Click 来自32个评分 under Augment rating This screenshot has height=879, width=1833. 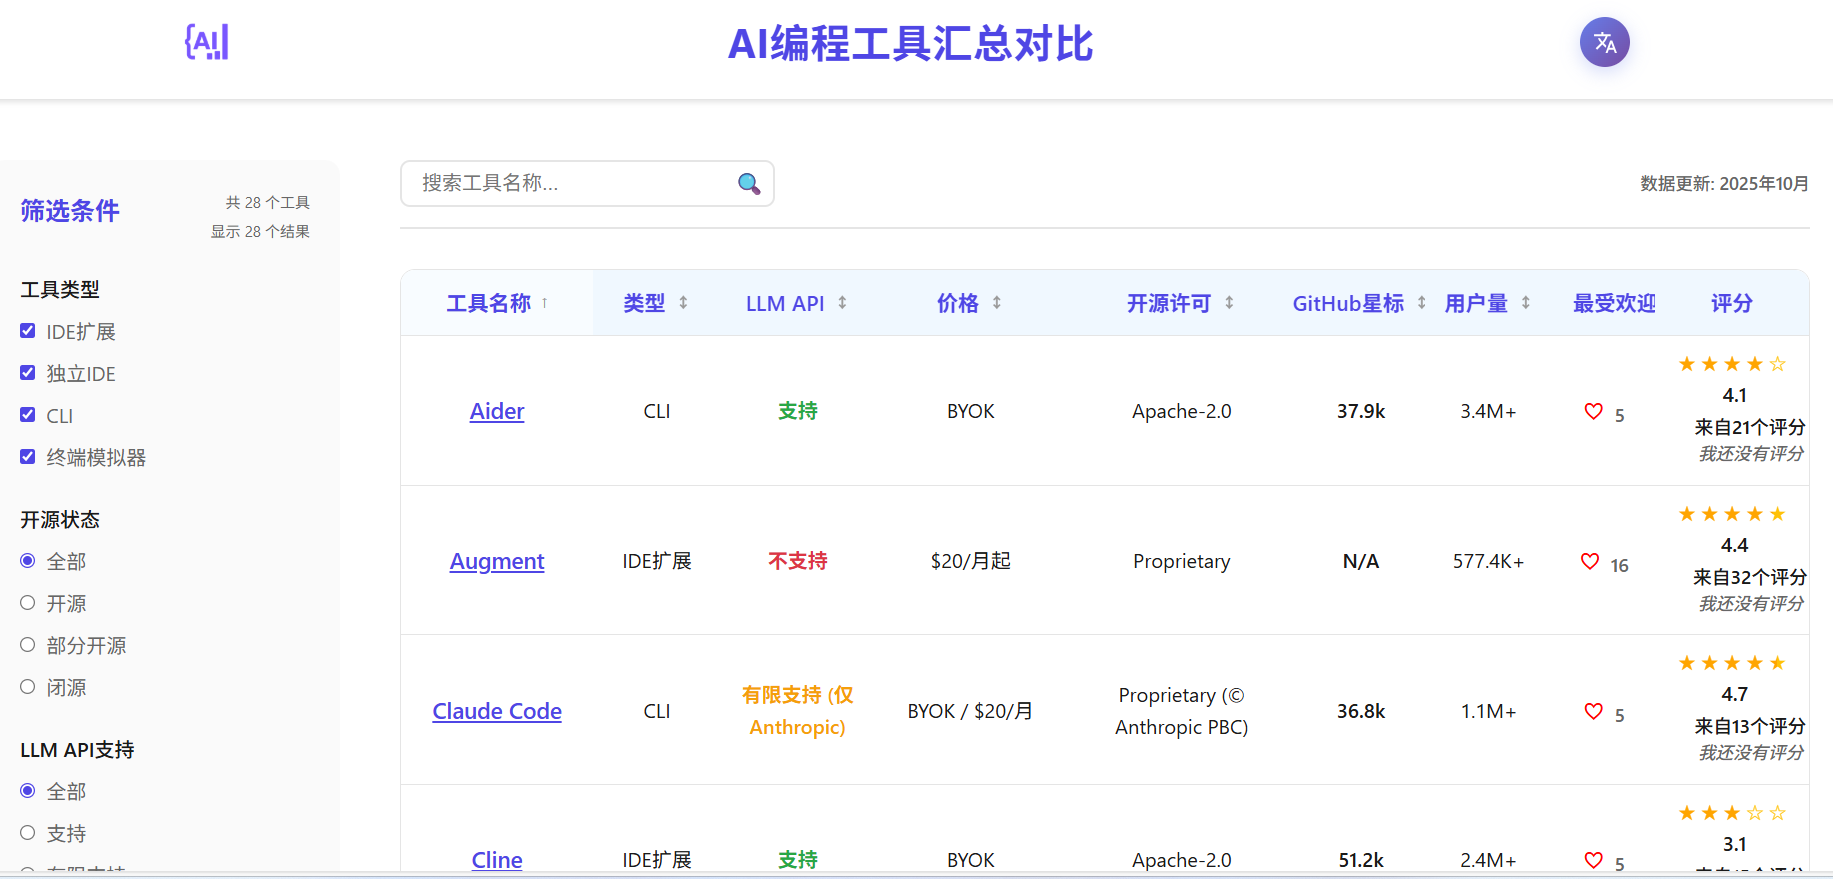point(1749,577)
